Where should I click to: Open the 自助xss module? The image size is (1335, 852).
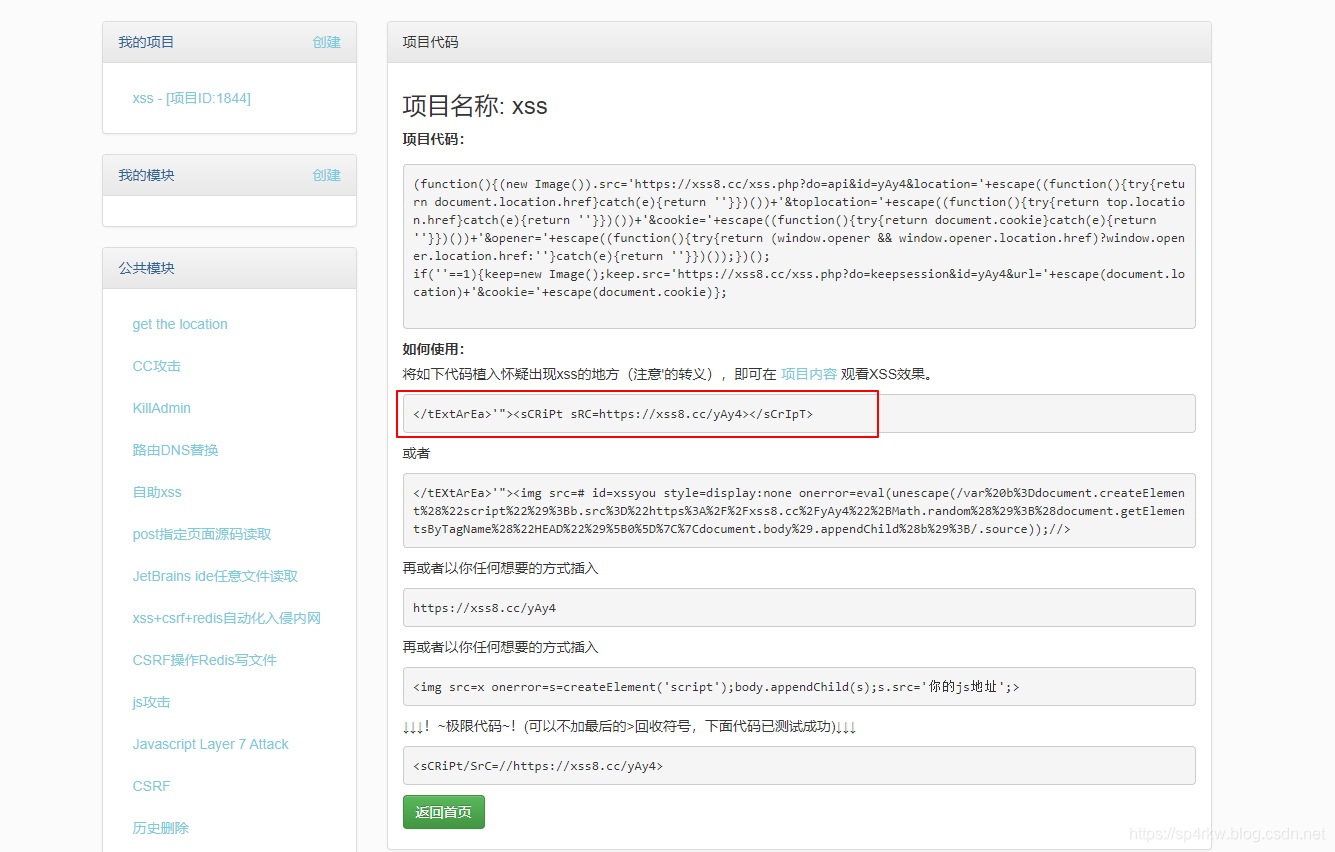pyautogui.click(x=157, y=492)
